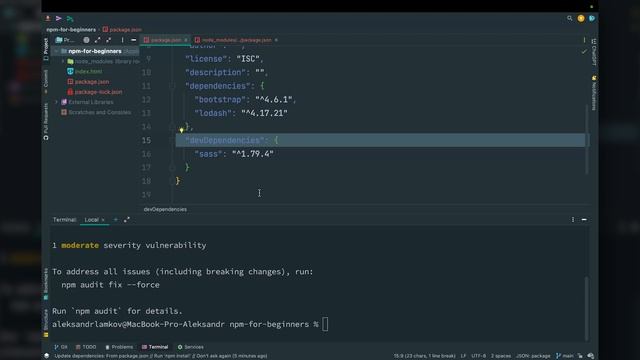Screen dimensions: 640x360
Task: Change UTF-8 encoding in status bar
Action: [x=478, y=356]
